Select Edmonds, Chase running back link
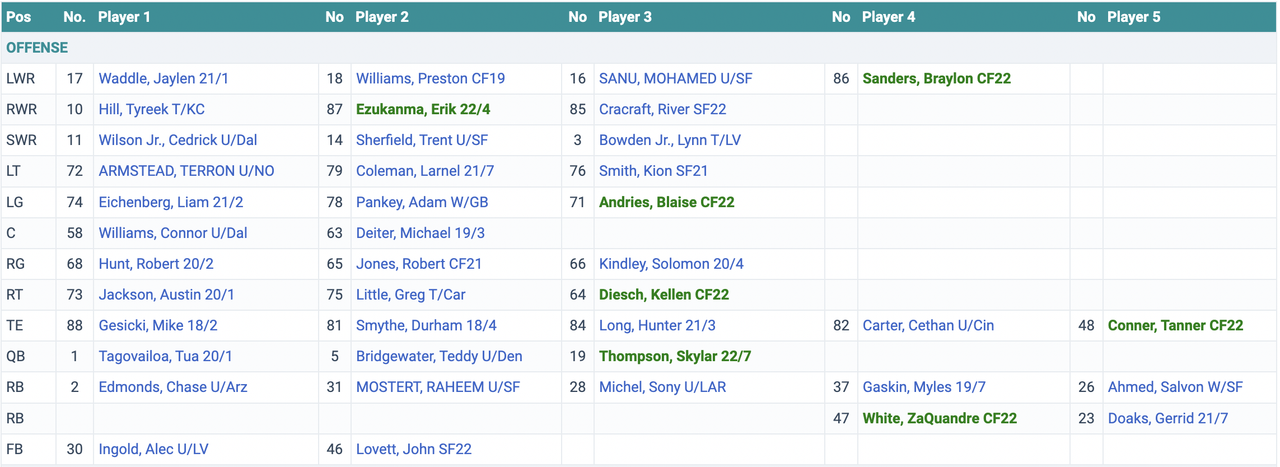Image resolution: width=1280 pixels, height=467 pixels. coord(172,387)
